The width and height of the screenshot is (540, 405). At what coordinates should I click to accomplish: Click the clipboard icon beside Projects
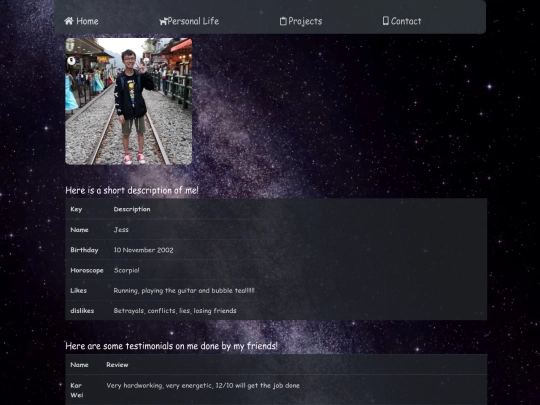click(x=283, y=21)
